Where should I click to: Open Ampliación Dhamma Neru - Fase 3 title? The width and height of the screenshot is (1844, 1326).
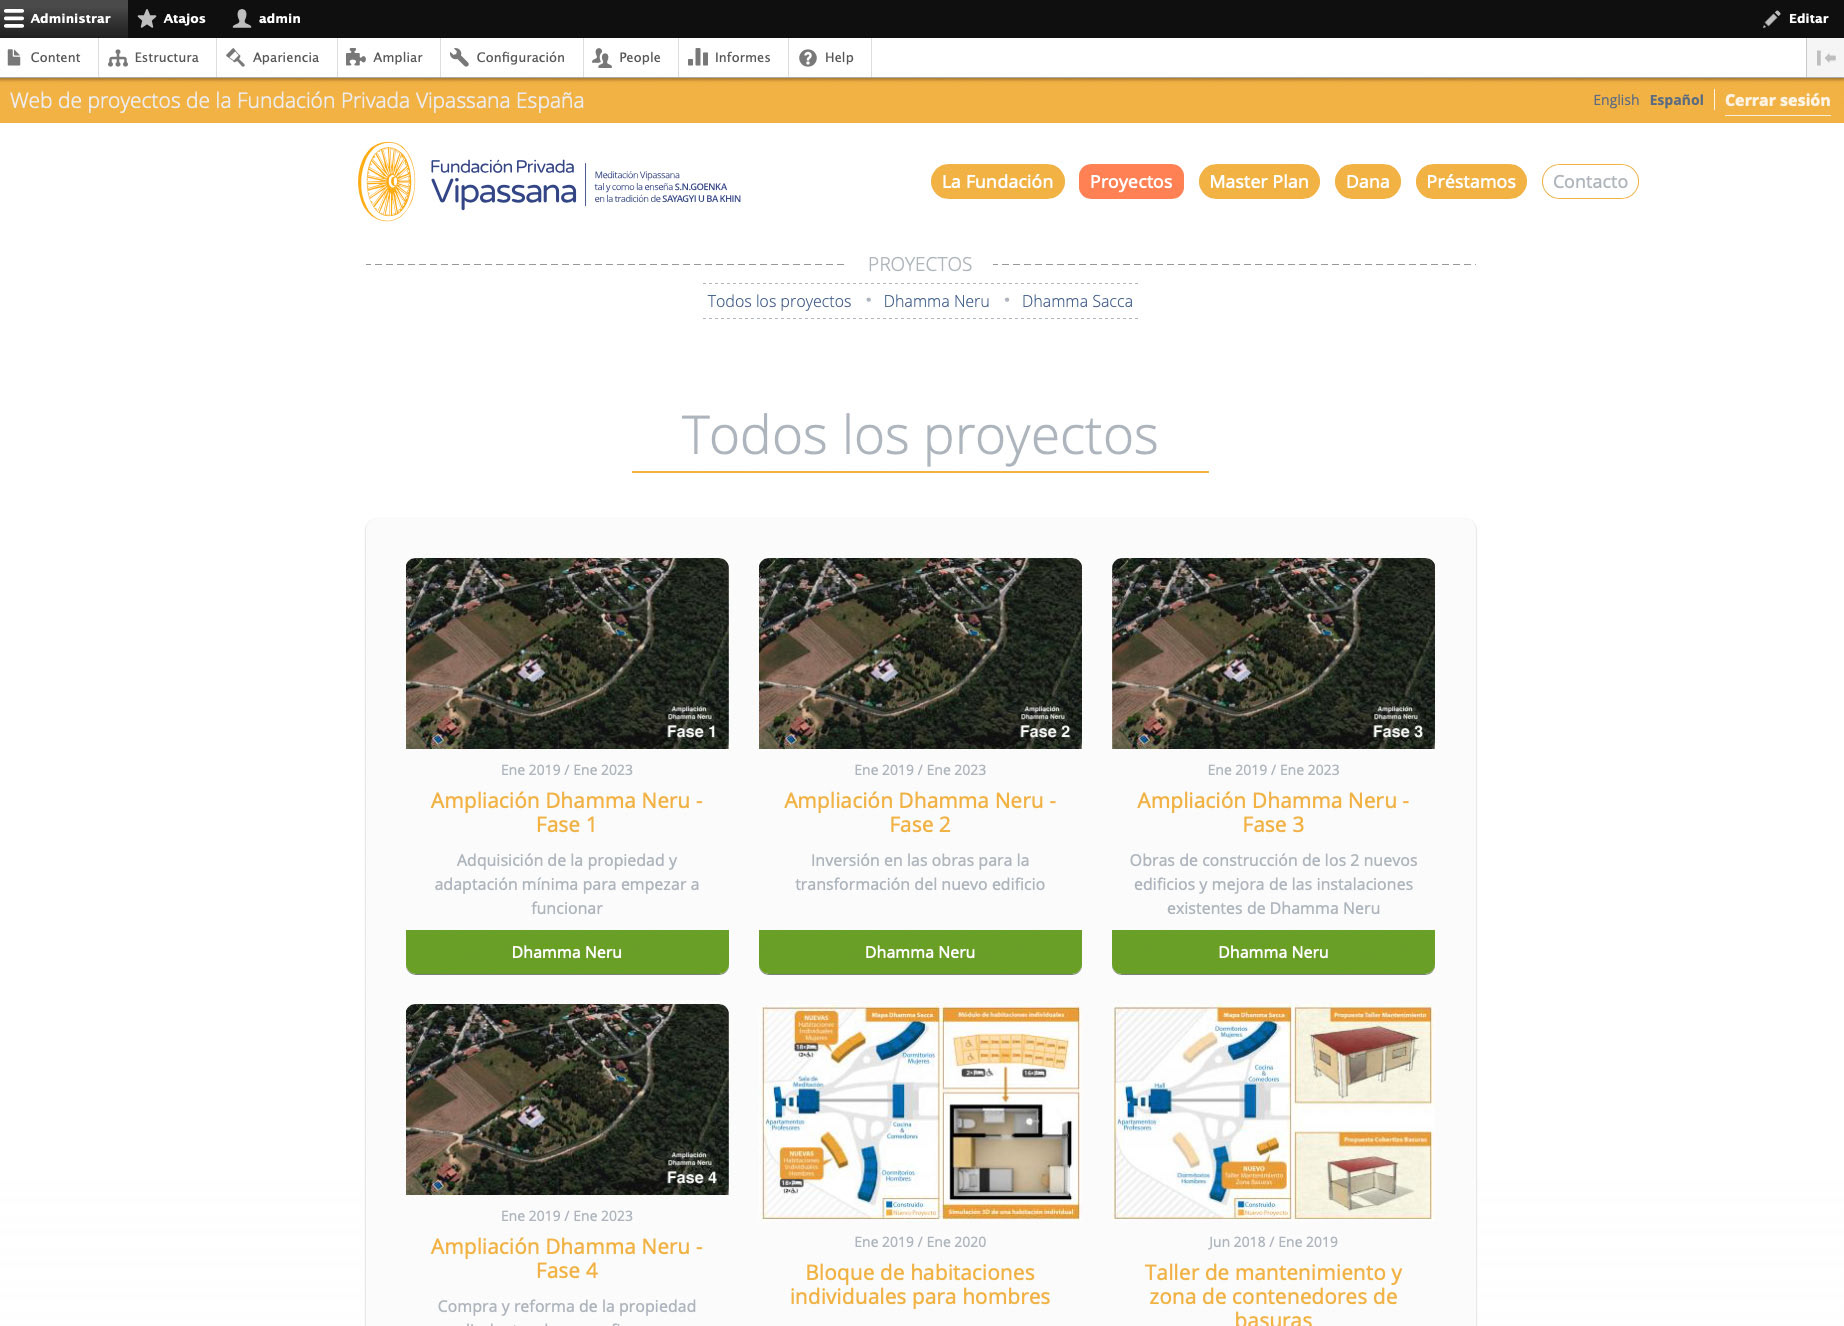(x=1273, y=812)
